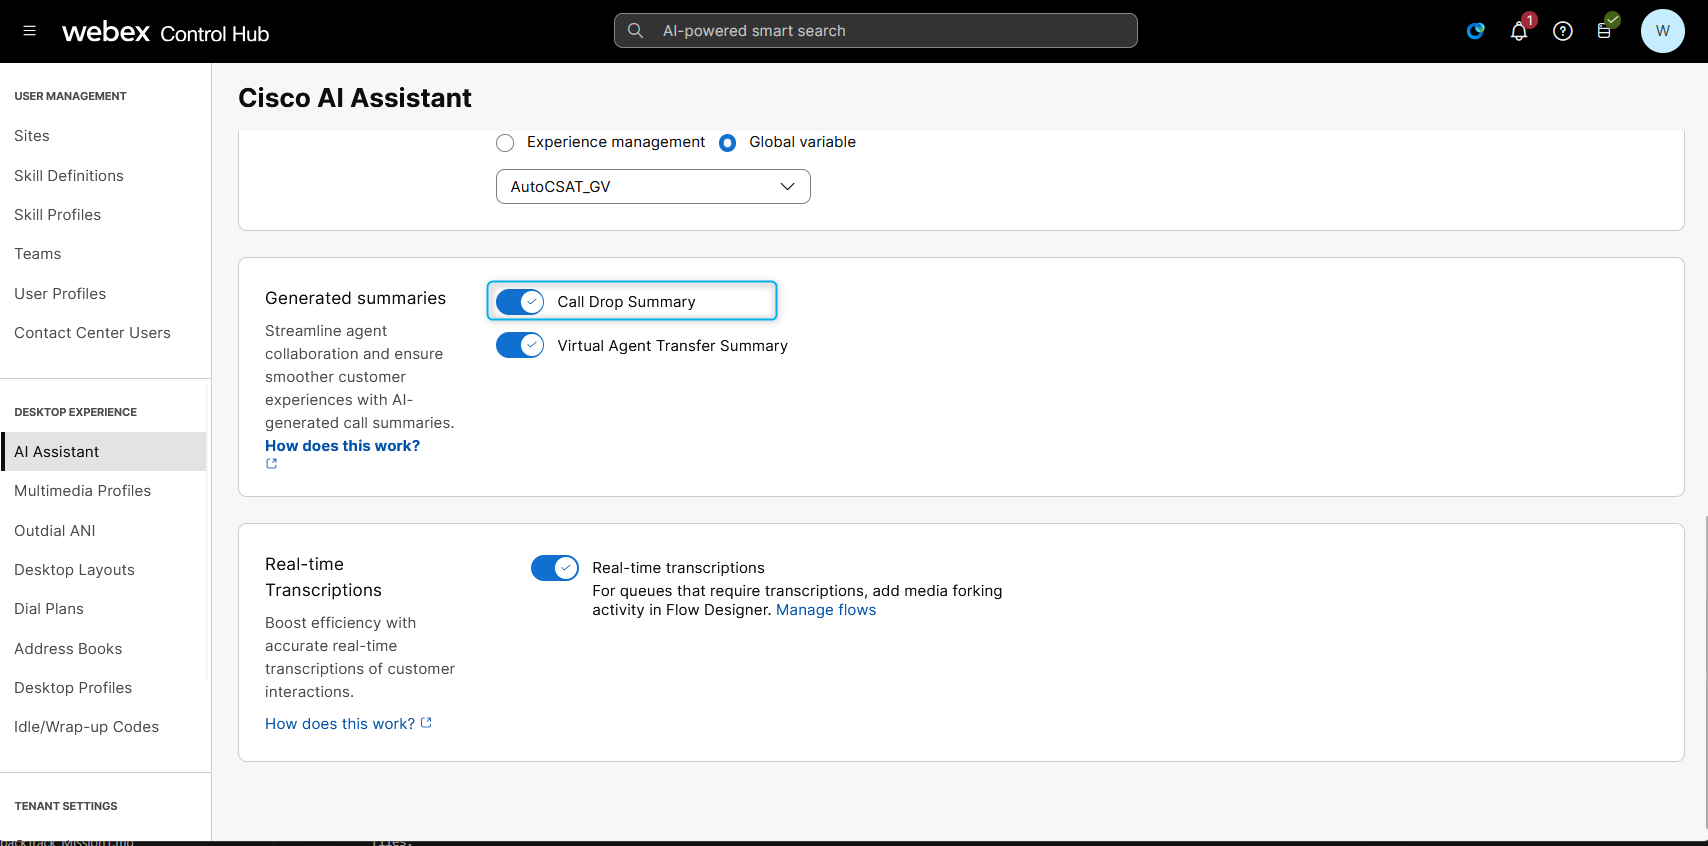Click the Webex AI Assistant icon in header
This screenshot has width=1708, height=846.
1475,31
